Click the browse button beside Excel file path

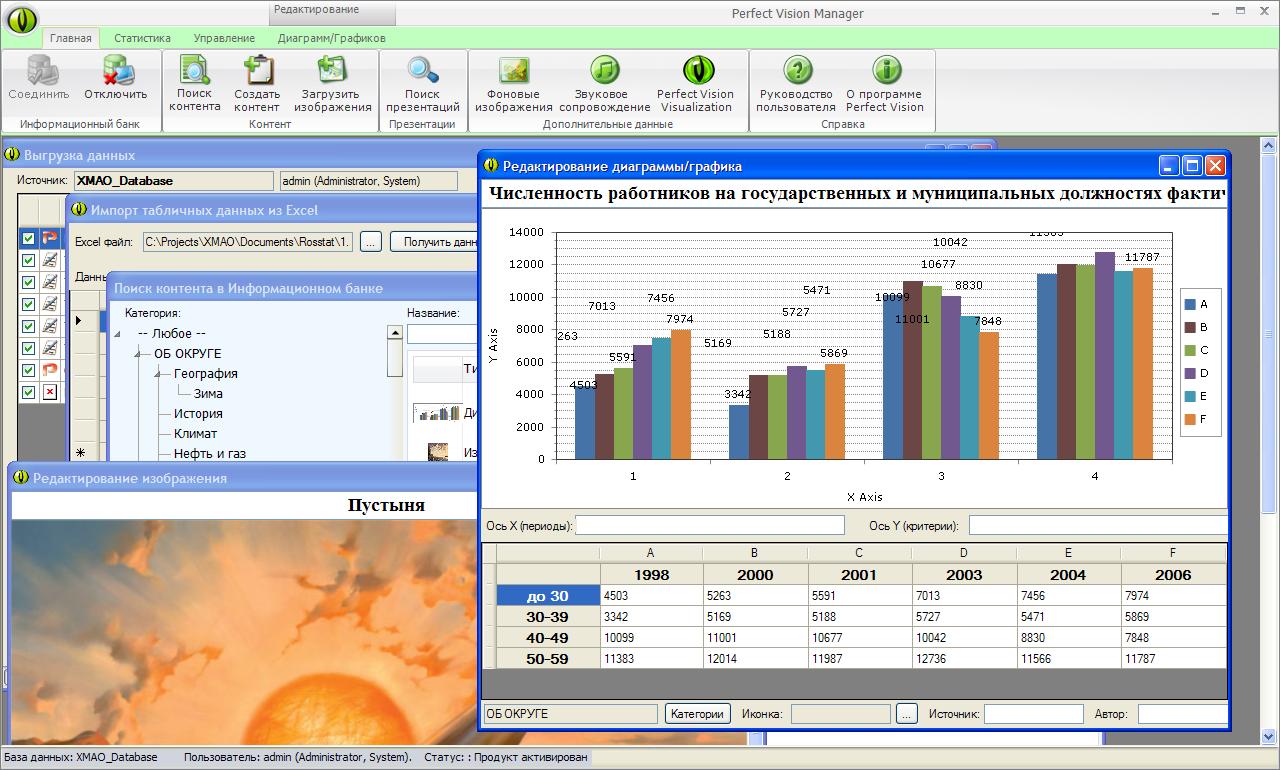coord(370,241)
